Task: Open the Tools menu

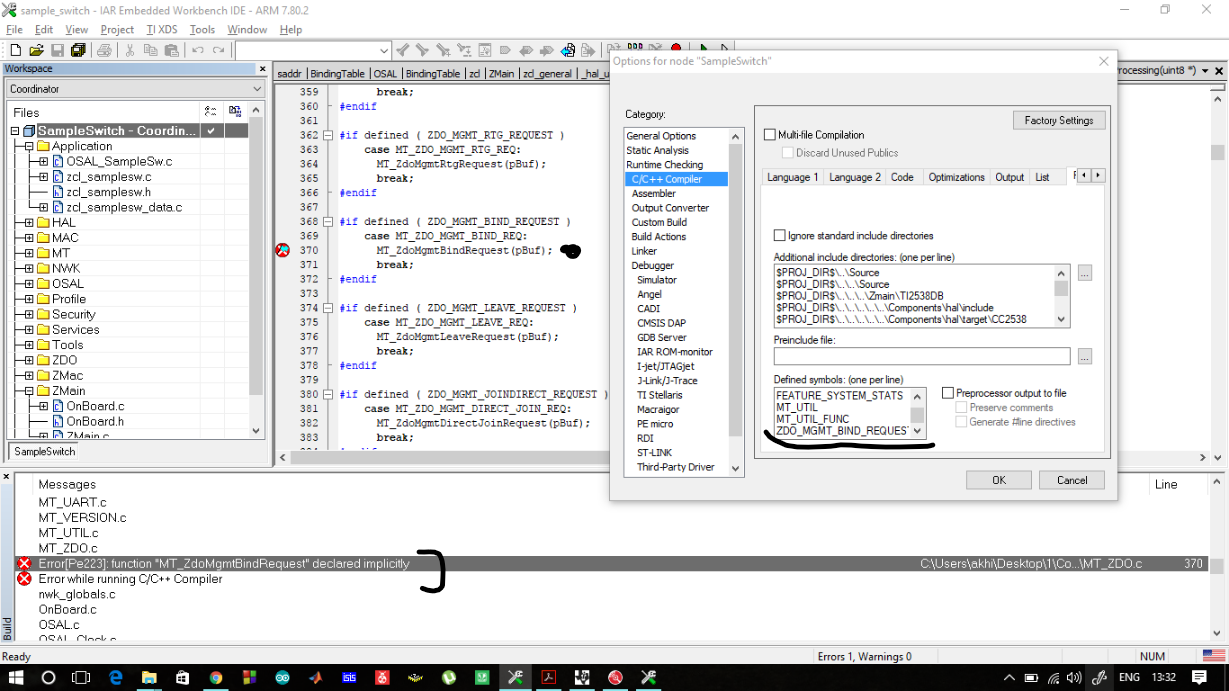Action: 202,30
